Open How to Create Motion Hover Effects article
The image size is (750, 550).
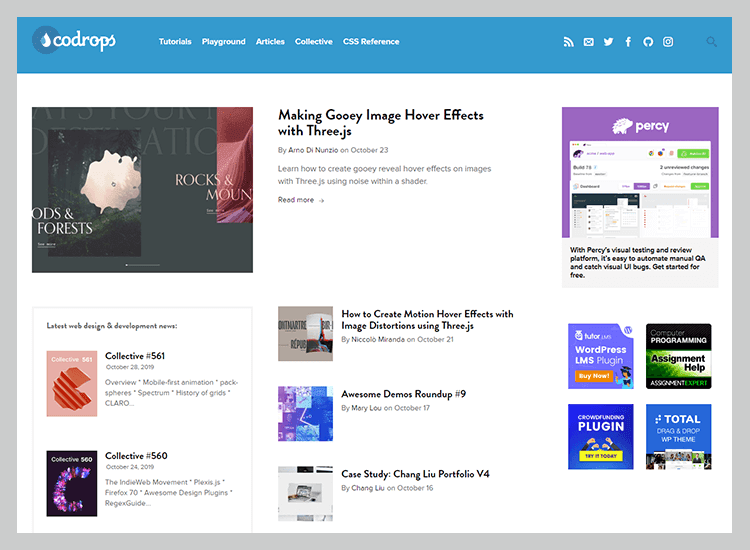[x=427, y=319]
